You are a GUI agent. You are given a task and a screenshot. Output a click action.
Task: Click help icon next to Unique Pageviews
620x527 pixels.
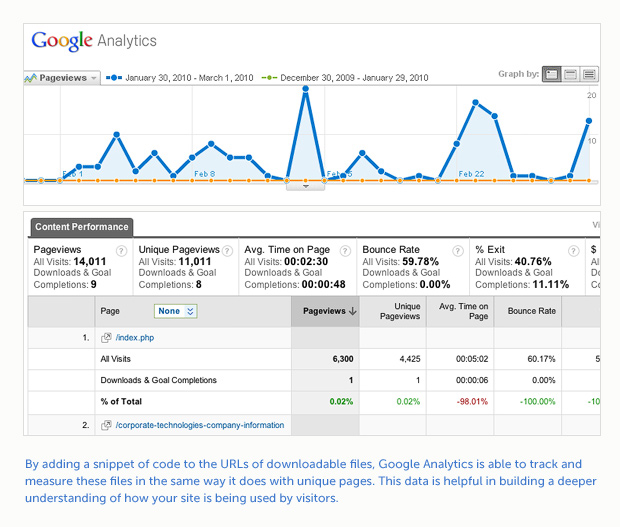point(227,251)
